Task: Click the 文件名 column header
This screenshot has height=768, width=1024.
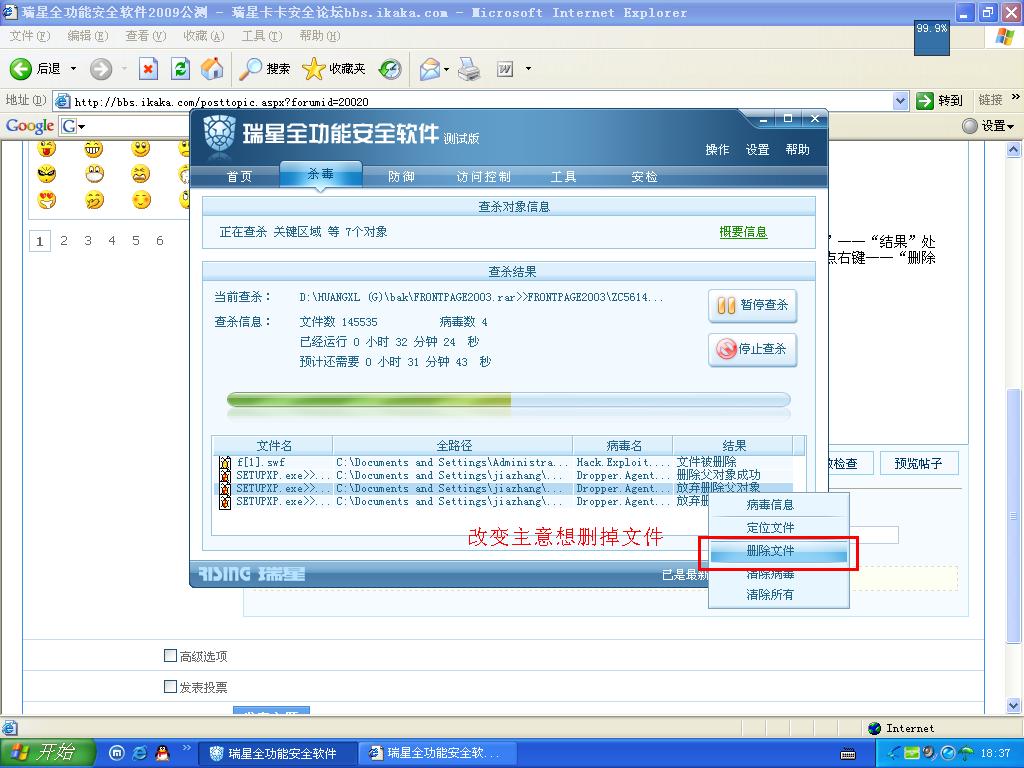Action: click(x=274, y=446)
